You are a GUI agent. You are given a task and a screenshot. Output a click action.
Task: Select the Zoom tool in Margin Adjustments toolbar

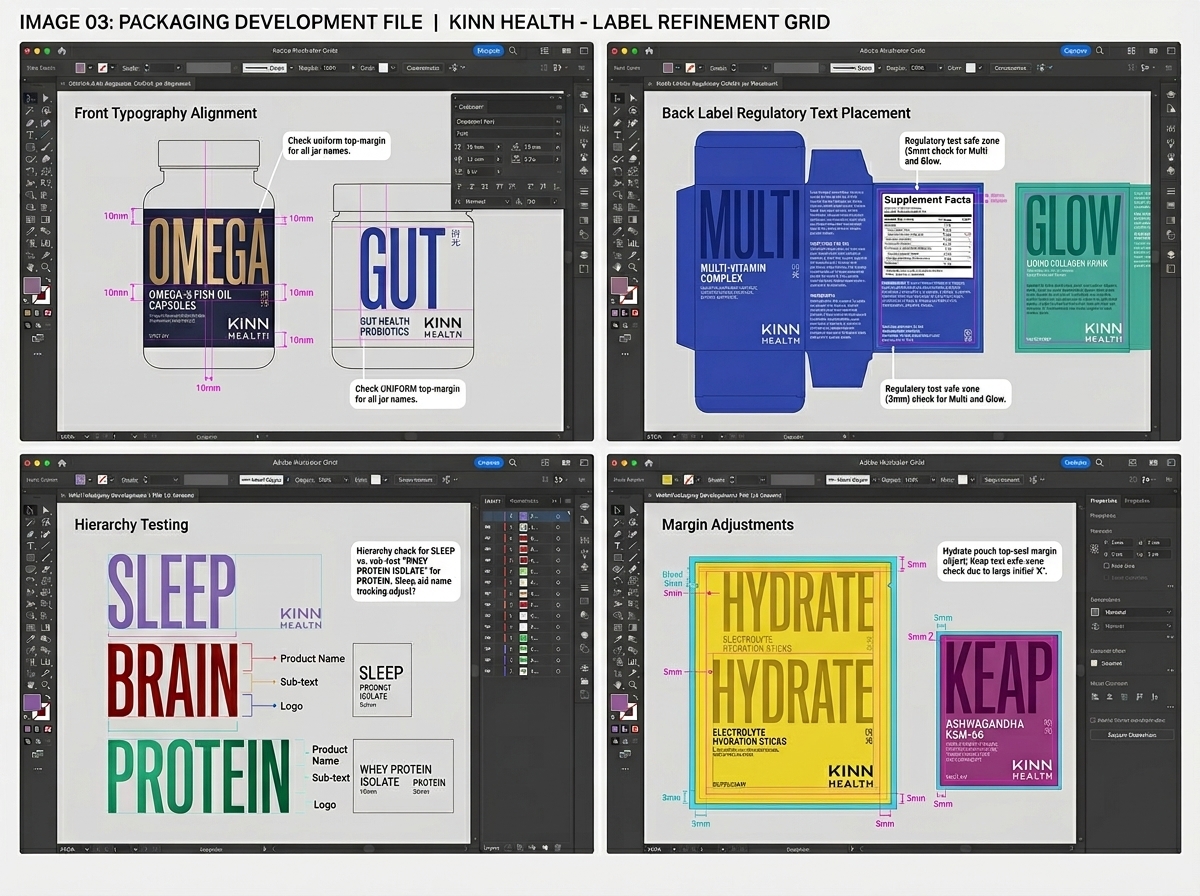tap(633, 684)
